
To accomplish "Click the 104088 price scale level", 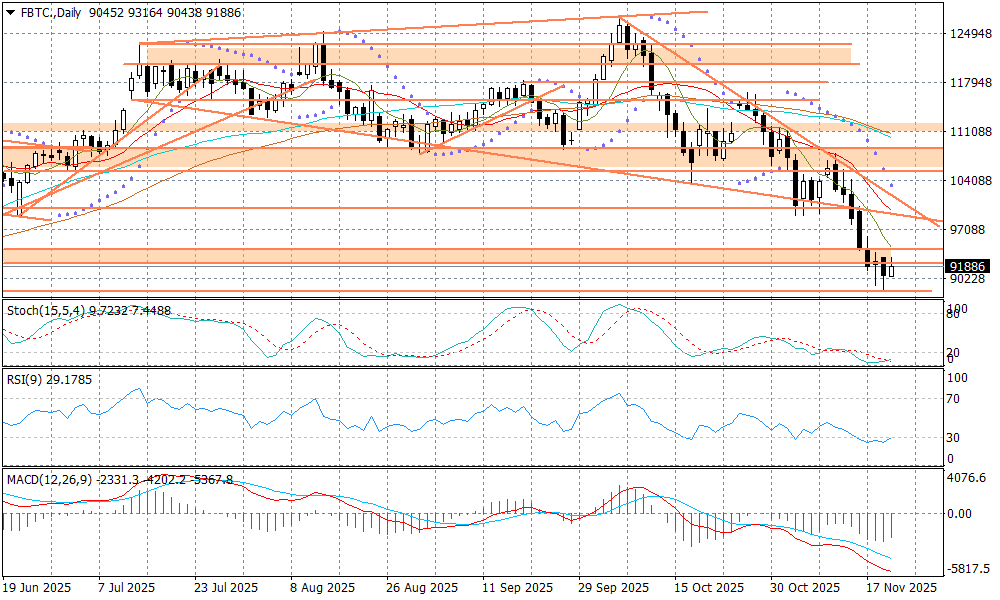I will pyautogui.click(x=969, y=181).
